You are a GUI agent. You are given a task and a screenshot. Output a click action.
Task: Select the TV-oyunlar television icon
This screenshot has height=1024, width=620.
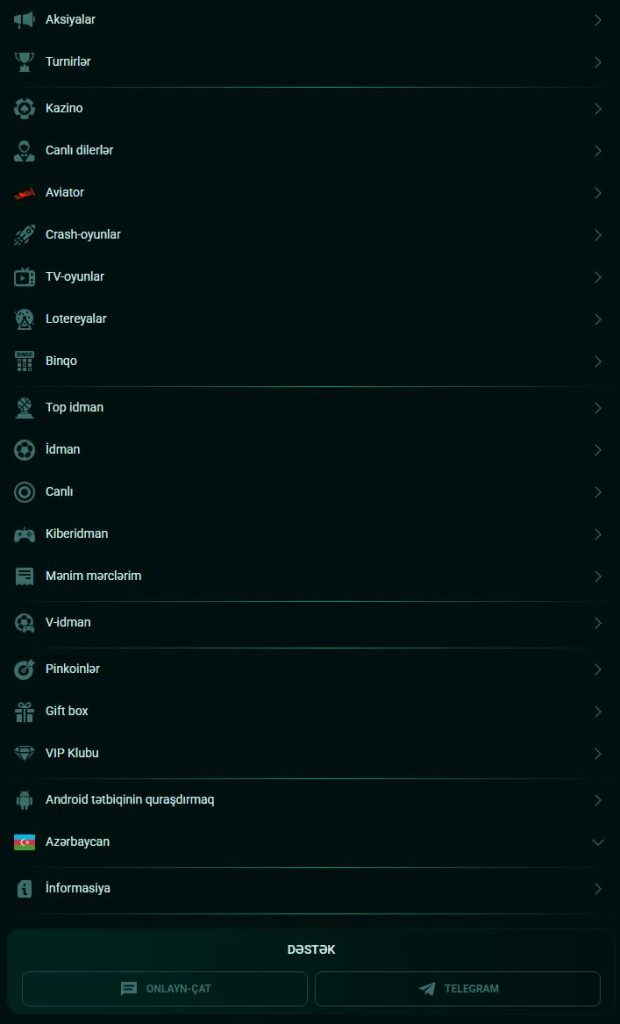click(x=24, y=277)
